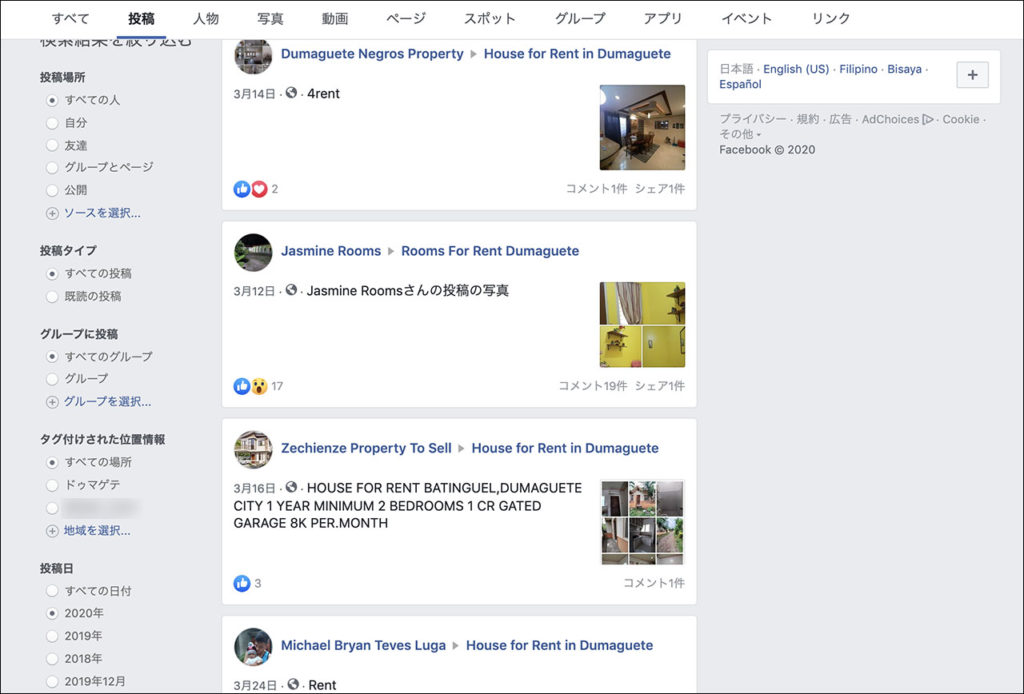Select the 投稿 tab
Image resolution: width=1024 pixels, height=694 pixels.
click(141, 18)
